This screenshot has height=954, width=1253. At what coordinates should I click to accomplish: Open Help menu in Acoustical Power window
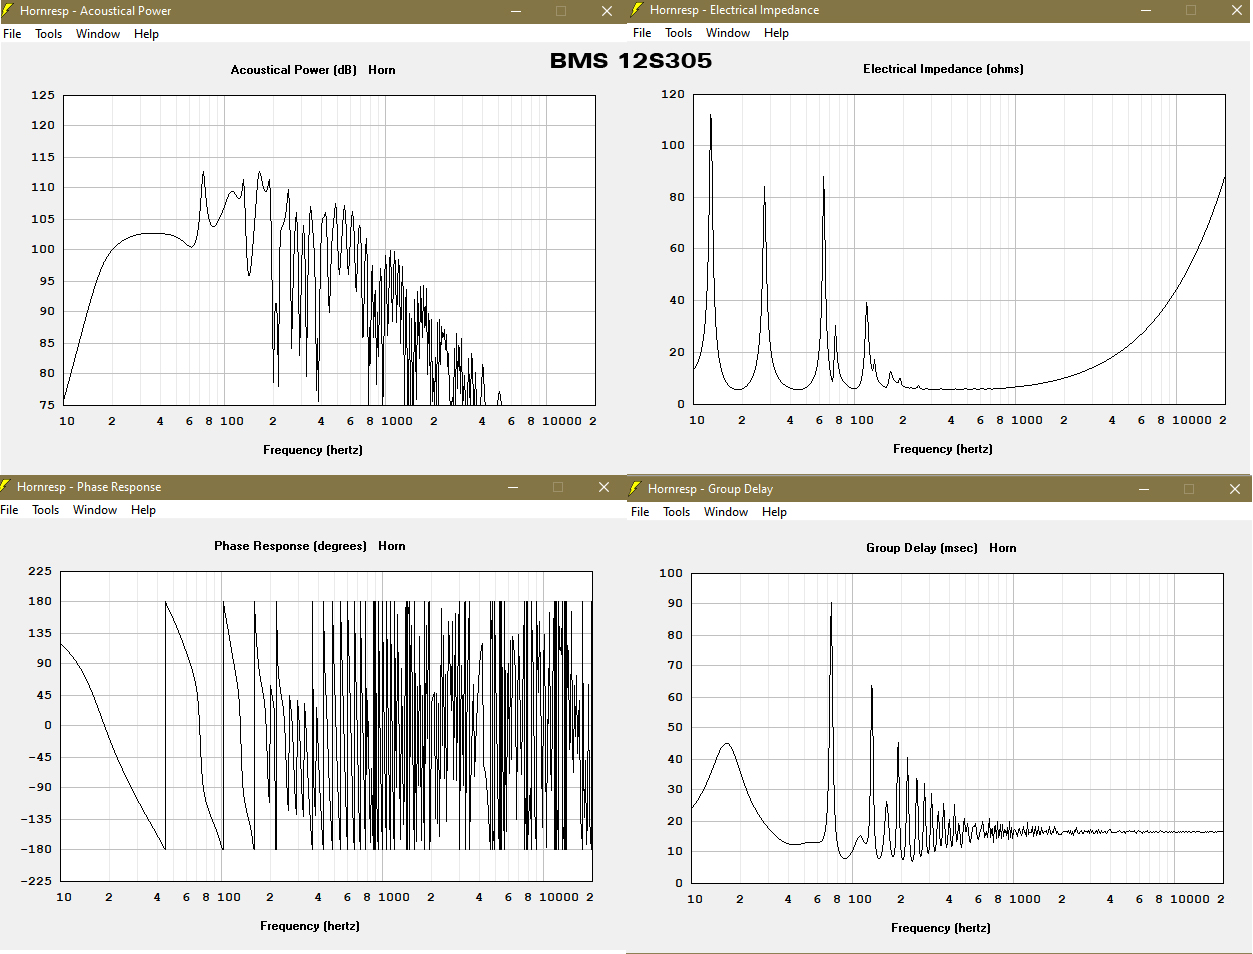146,34
